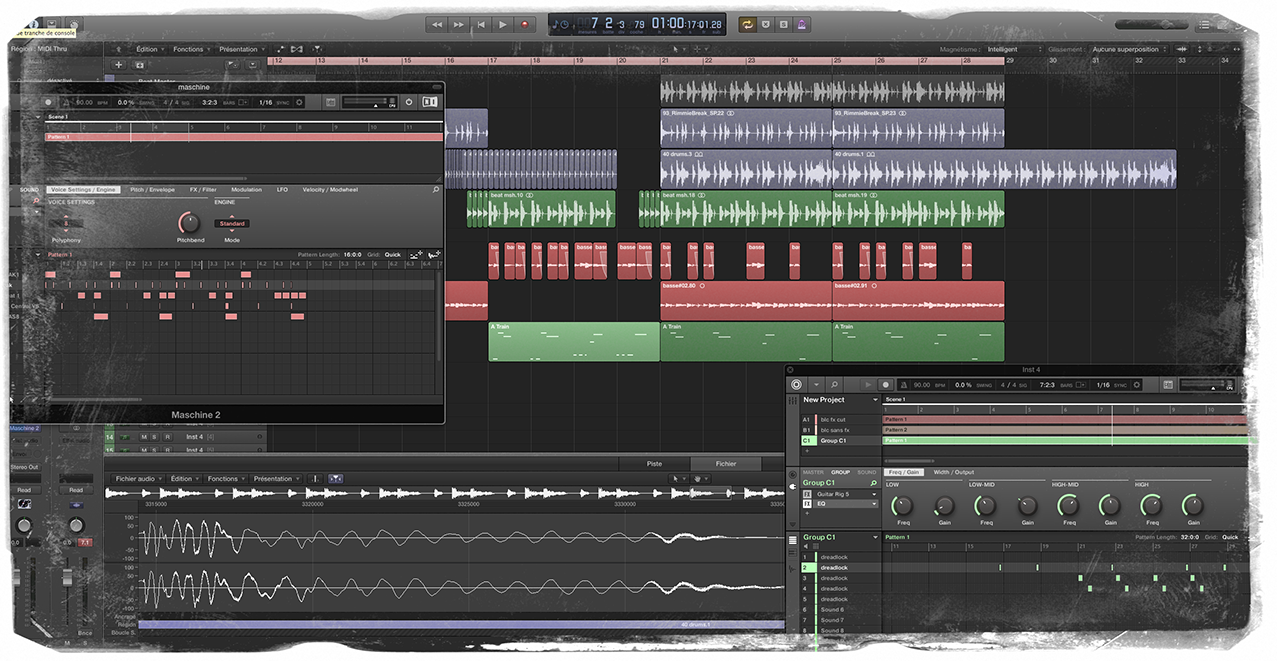The height and width of the screenshot is (661, 1277).
Task: Start playback in the Logic transport
Action: pos(503,24)
